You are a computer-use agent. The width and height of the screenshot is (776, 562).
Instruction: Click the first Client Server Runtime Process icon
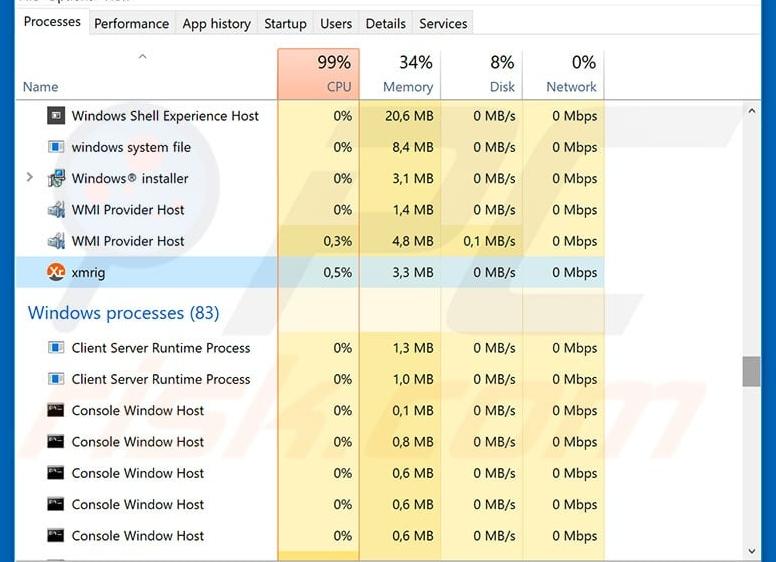point(56,348)
